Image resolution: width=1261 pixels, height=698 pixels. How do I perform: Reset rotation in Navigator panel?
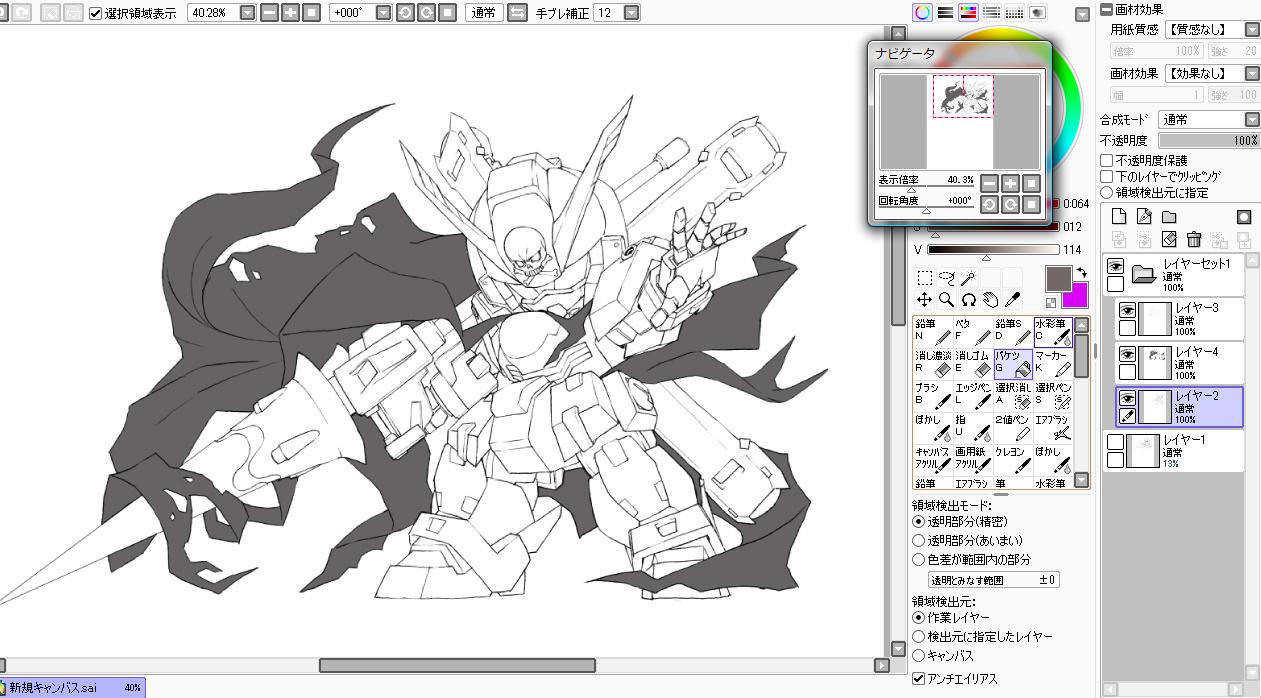1031,204
